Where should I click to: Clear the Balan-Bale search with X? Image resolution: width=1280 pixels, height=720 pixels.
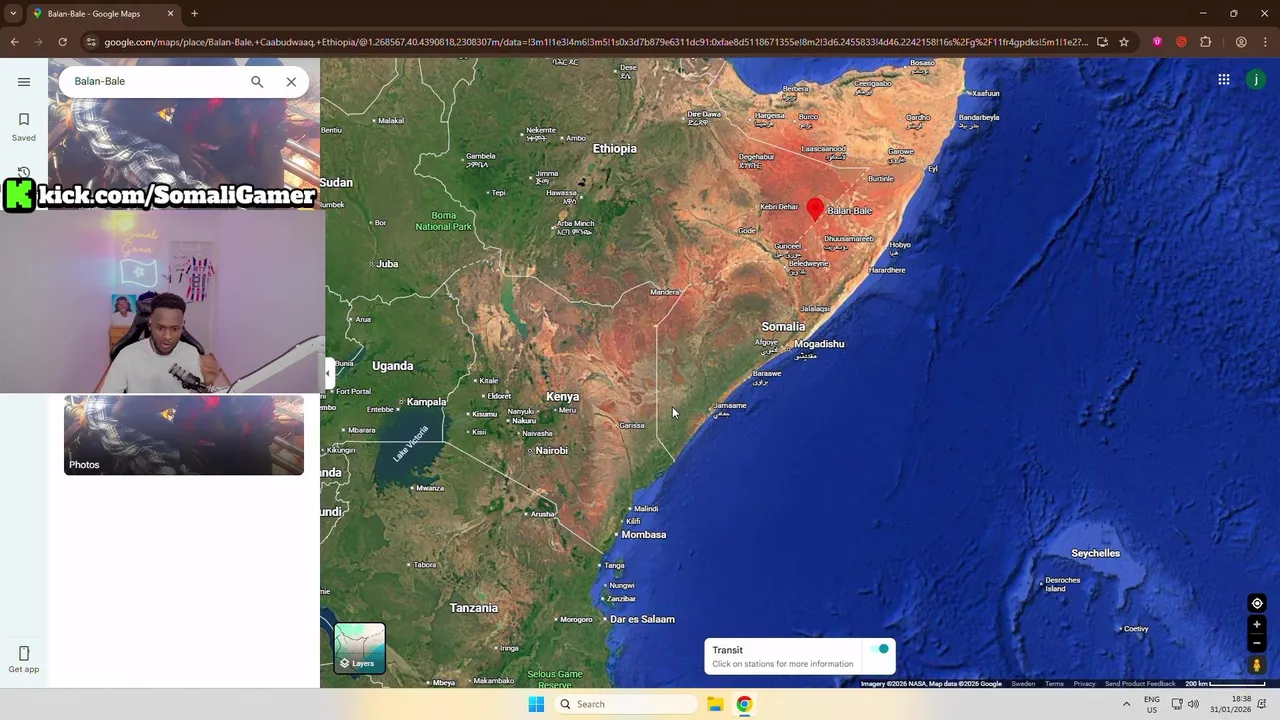[x=291, y=82]
